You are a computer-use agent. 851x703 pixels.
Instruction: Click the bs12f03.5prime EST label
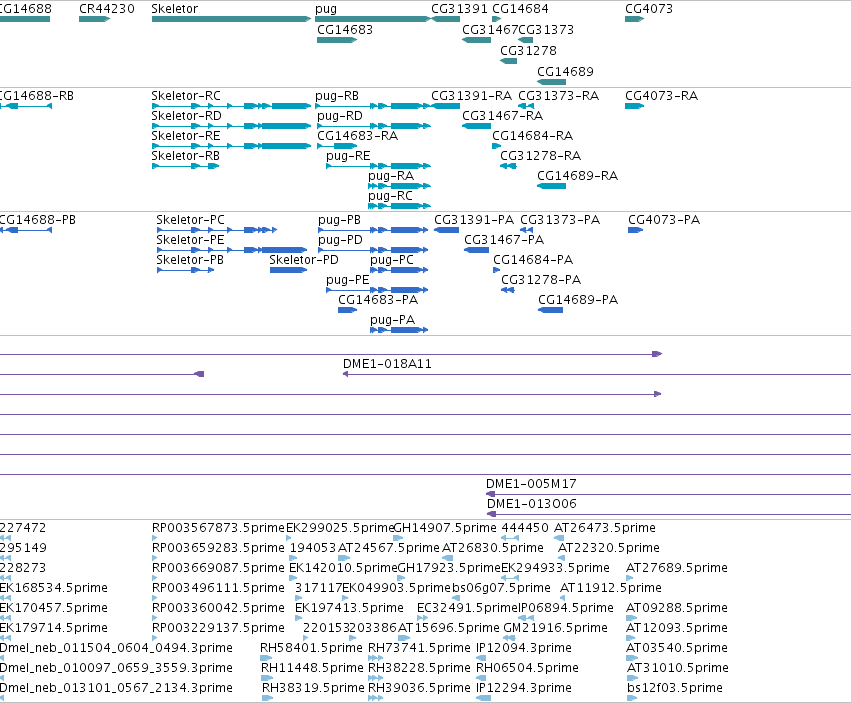point(675,688)
